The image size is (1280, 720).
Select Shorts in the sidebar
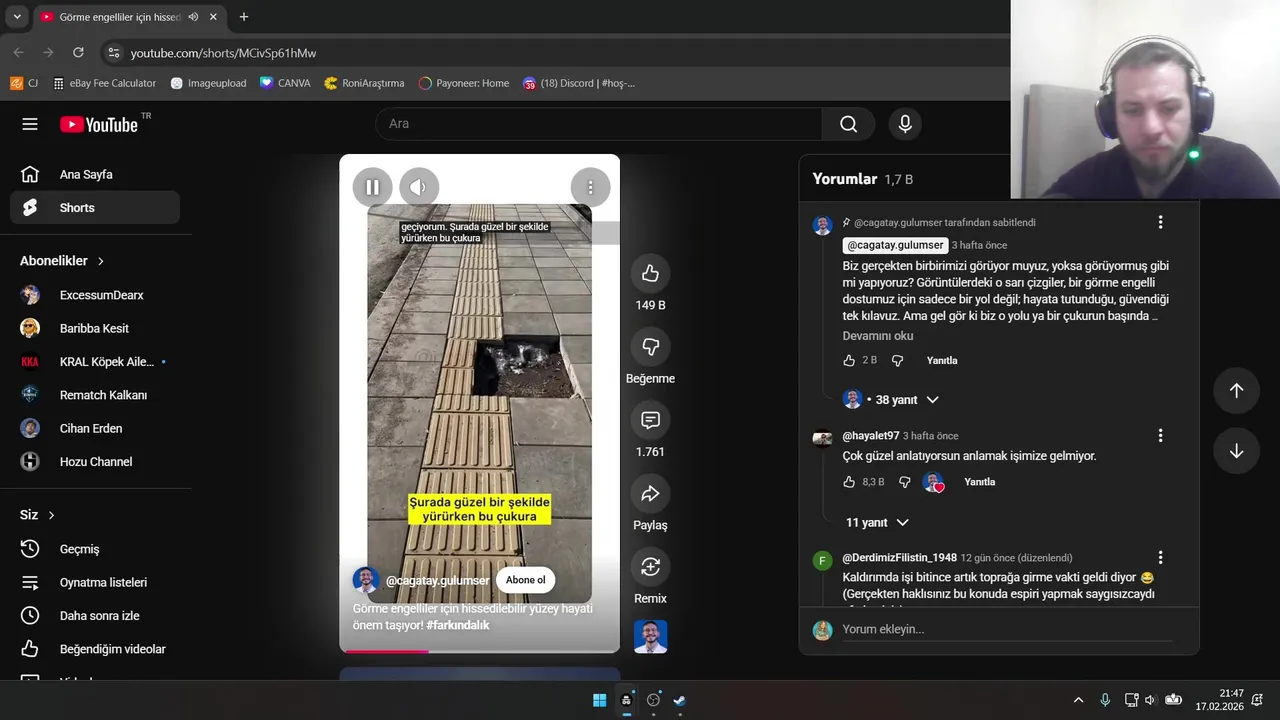coord(95,208)
